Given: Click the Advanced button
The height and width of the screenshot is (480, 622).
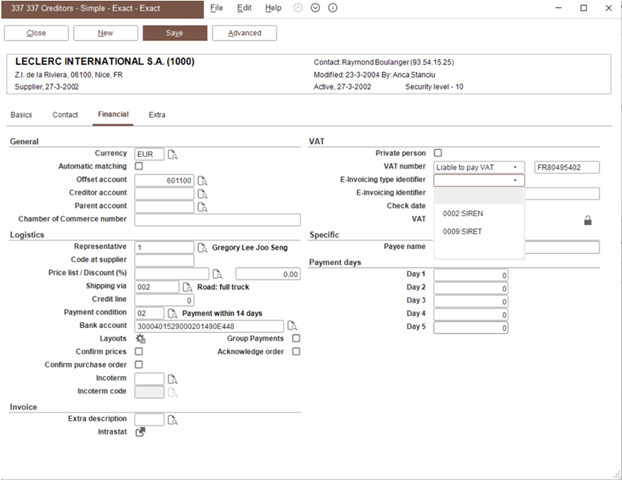Looking at the screenshot, I should (244, 33).
